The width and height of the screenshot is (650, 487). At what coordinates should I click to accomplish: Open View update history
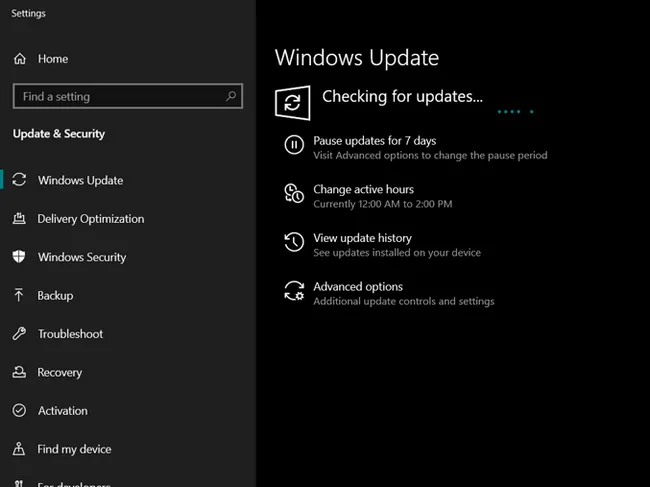[363, 238]
